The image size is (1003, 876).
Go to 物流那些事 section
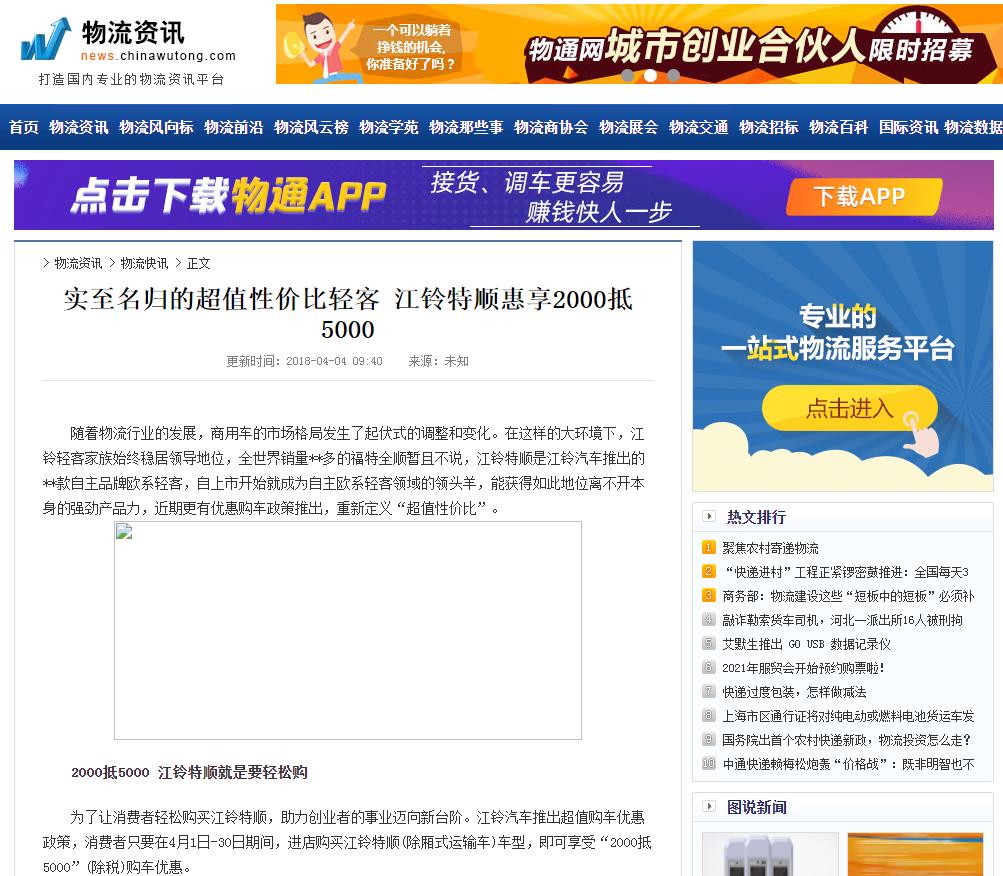coord(466,127)
